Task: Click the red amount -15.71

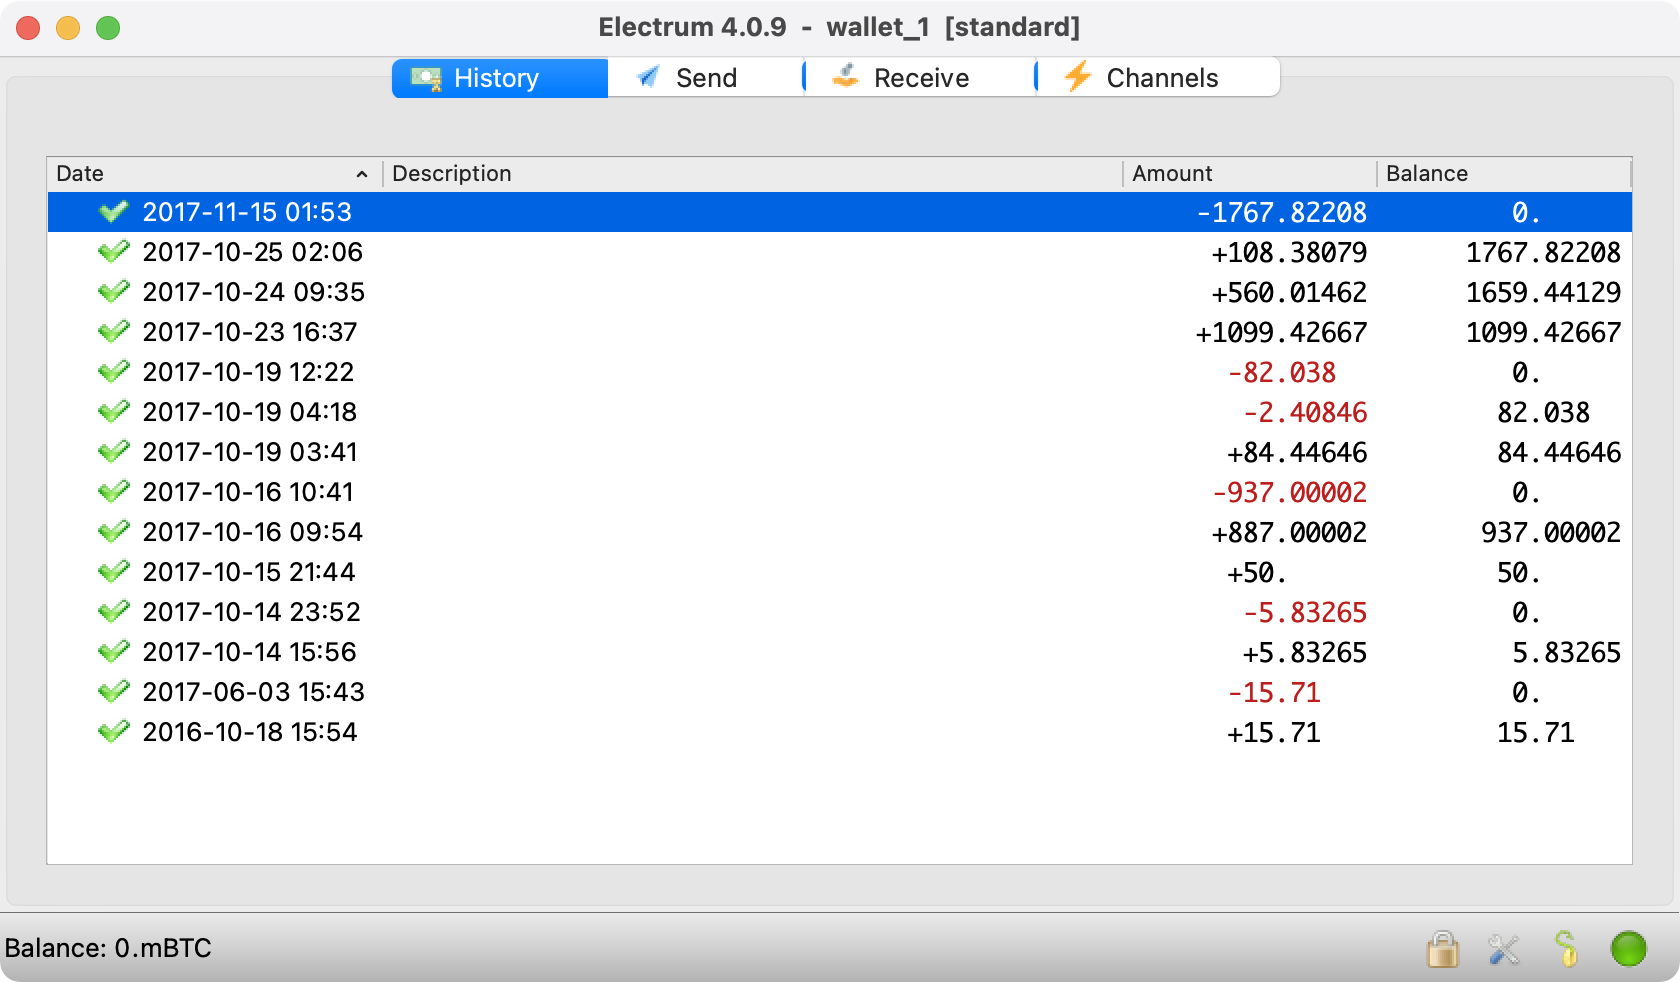Action: click(x=1274, y=692)
